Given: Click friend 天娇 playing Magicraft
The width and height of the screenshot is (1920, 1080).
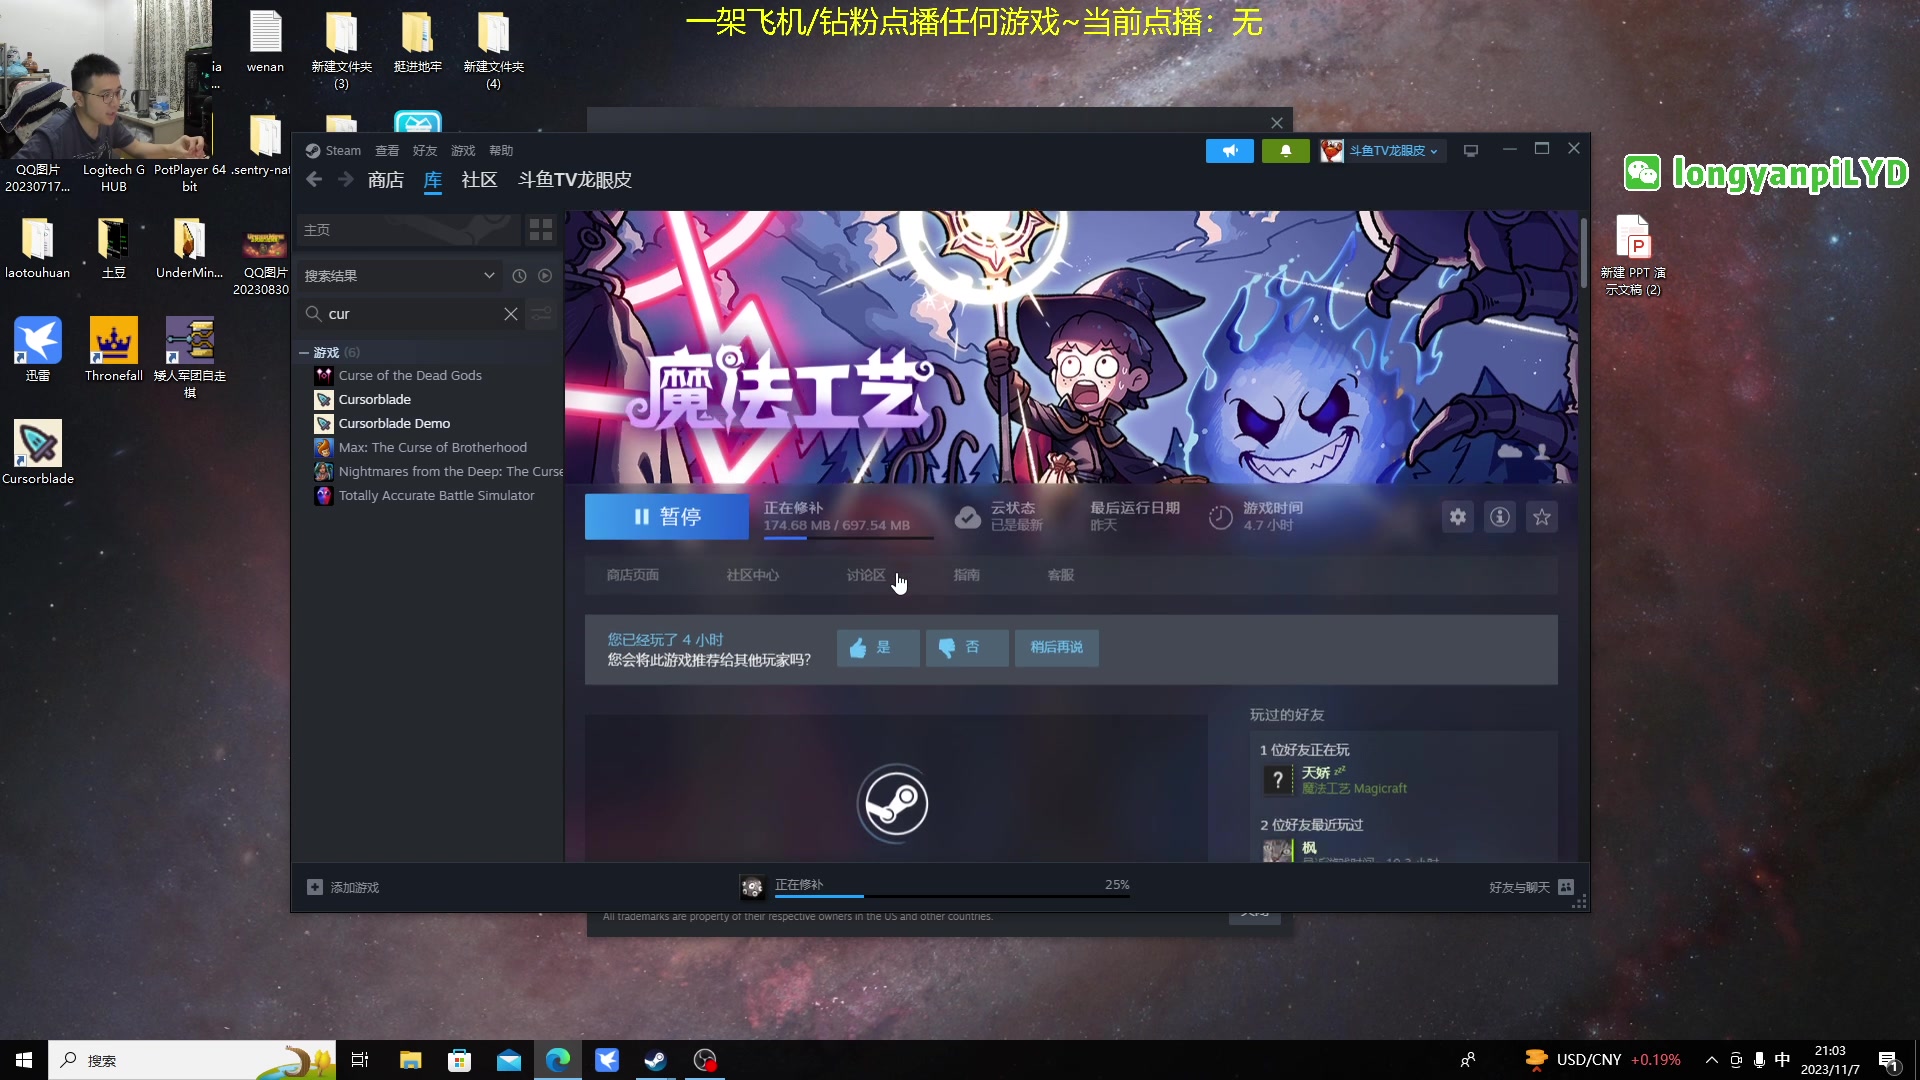Looking at the screenshot, I should 1335,780.
